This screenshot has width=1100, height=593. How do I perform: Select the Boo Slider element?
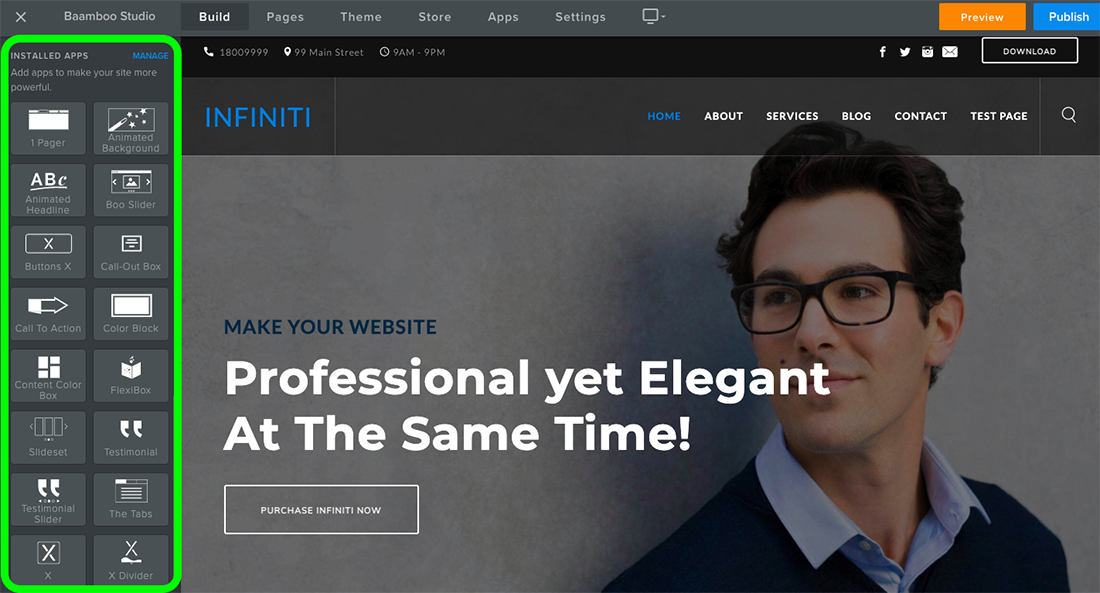(x=130, y=190)
